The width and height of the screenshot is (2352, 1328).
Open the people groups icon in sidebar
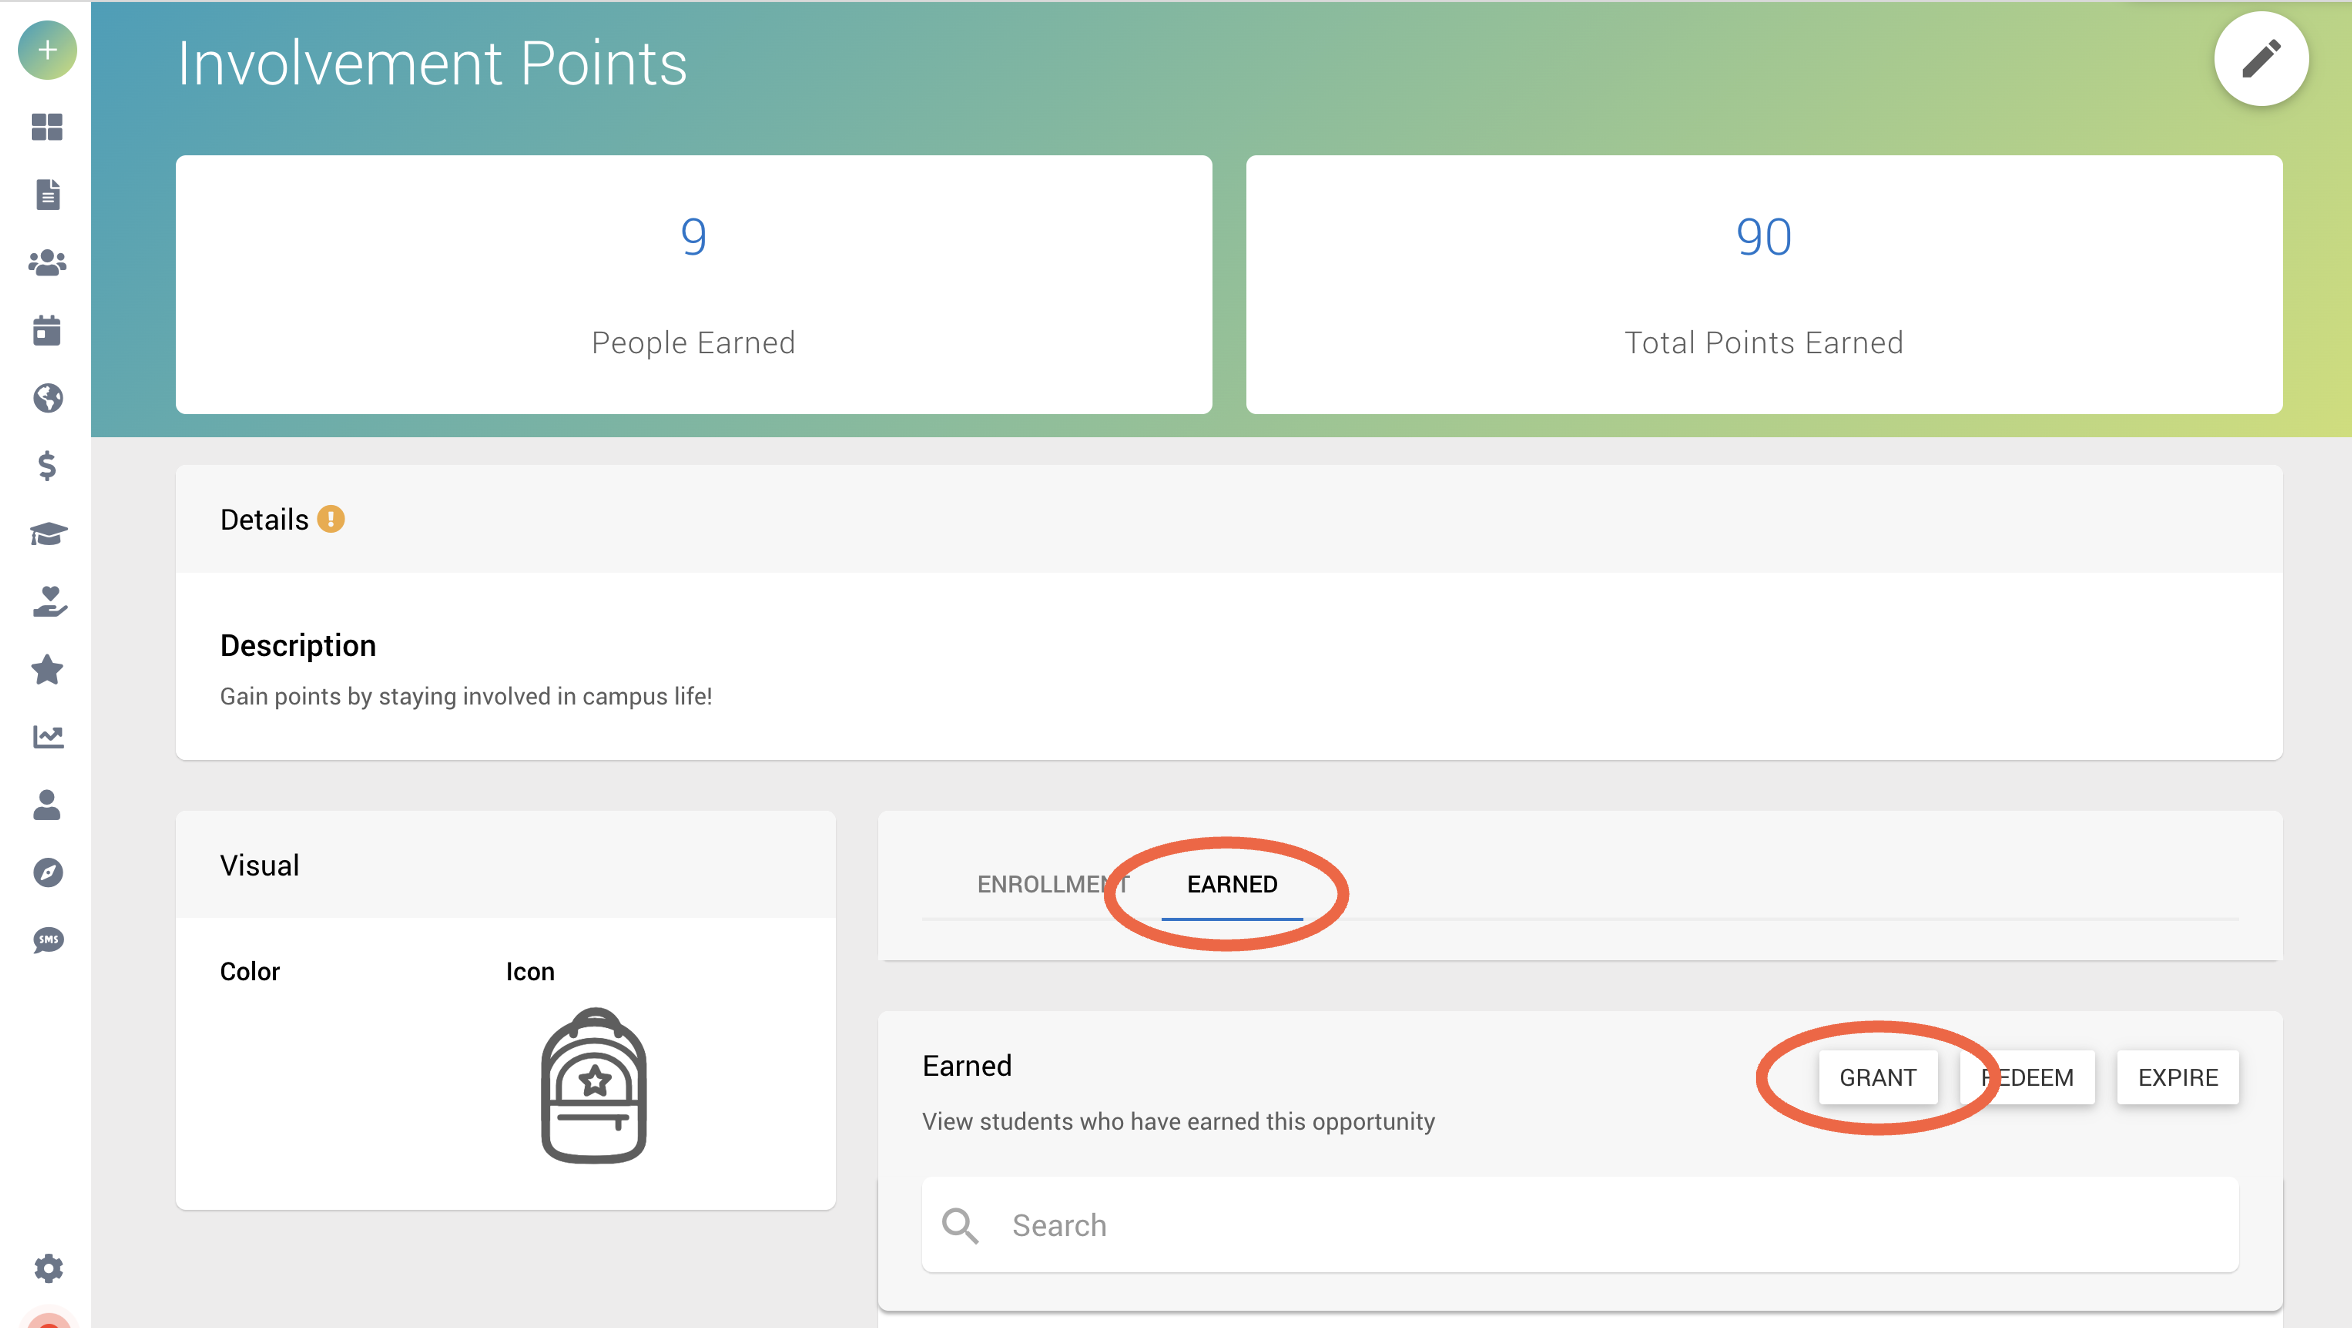47,262
